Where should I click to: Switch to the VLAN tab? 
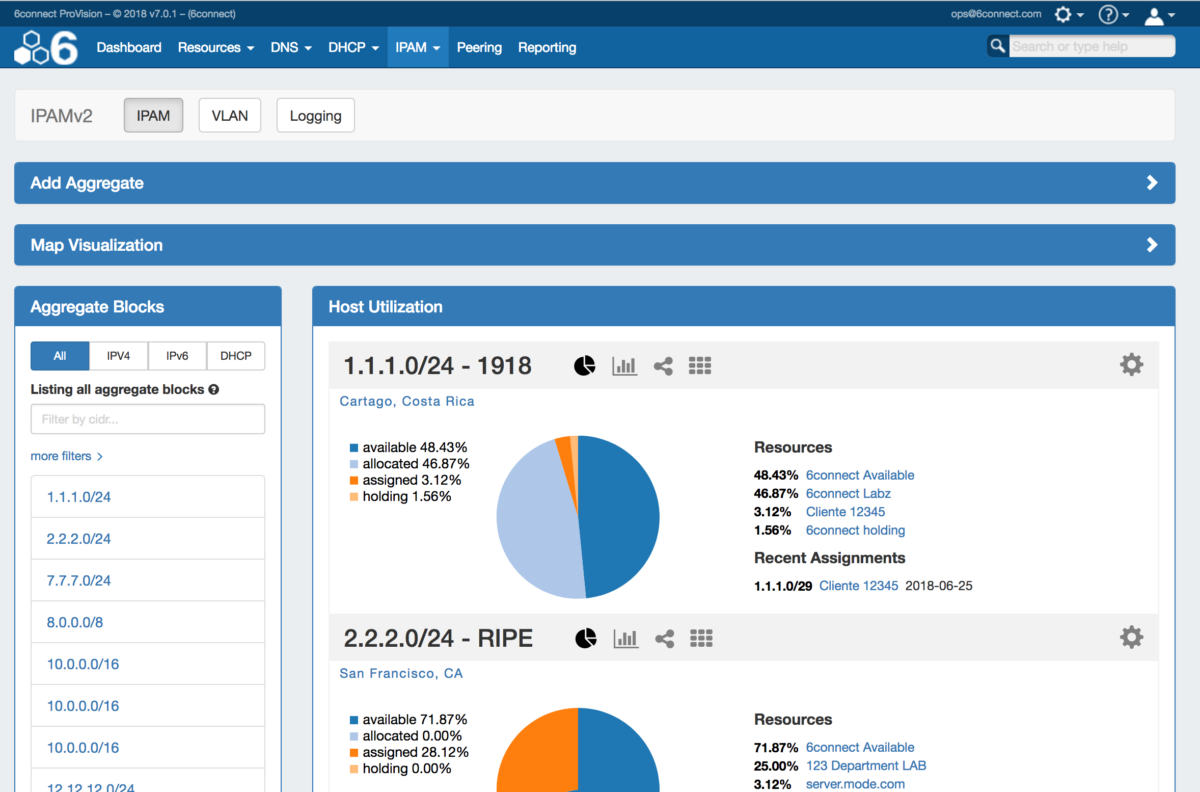(x=229, y=115)
